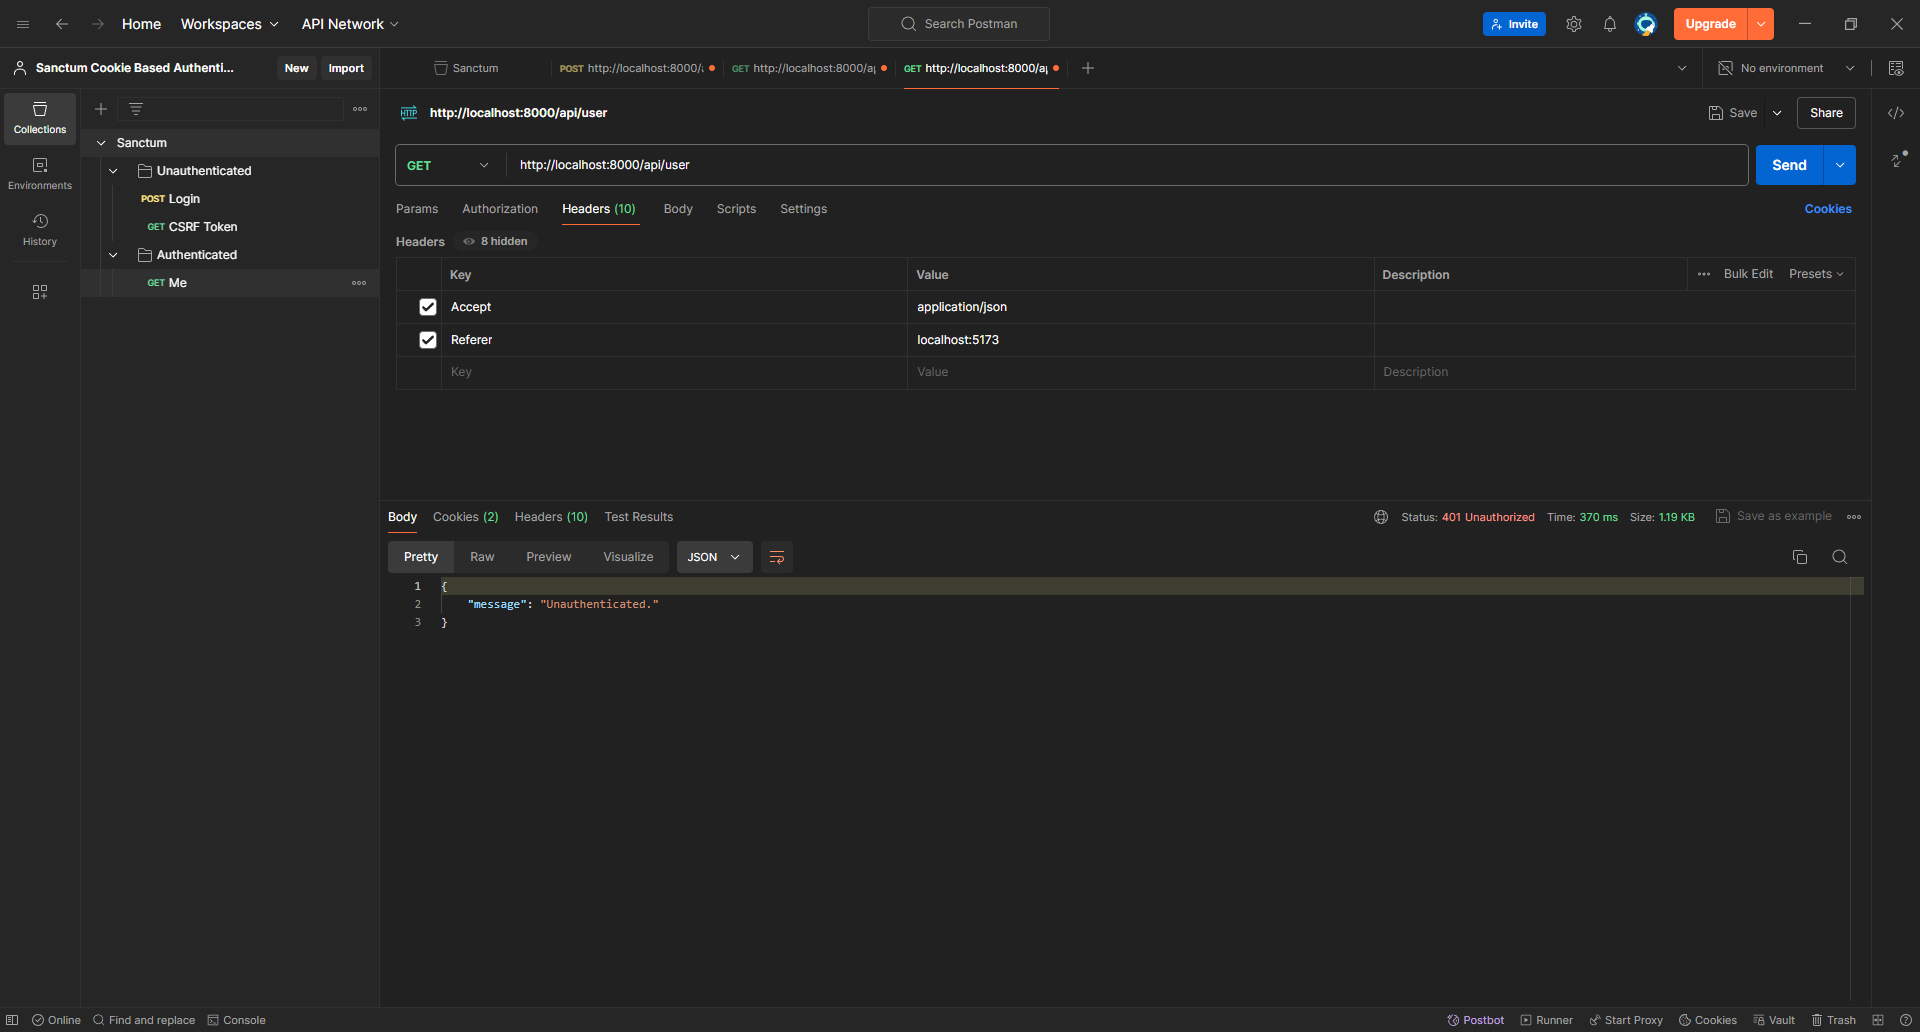The image size is (1920, 1032).
Task: Search the response with magnifier icon
Action: point(1839,557)
